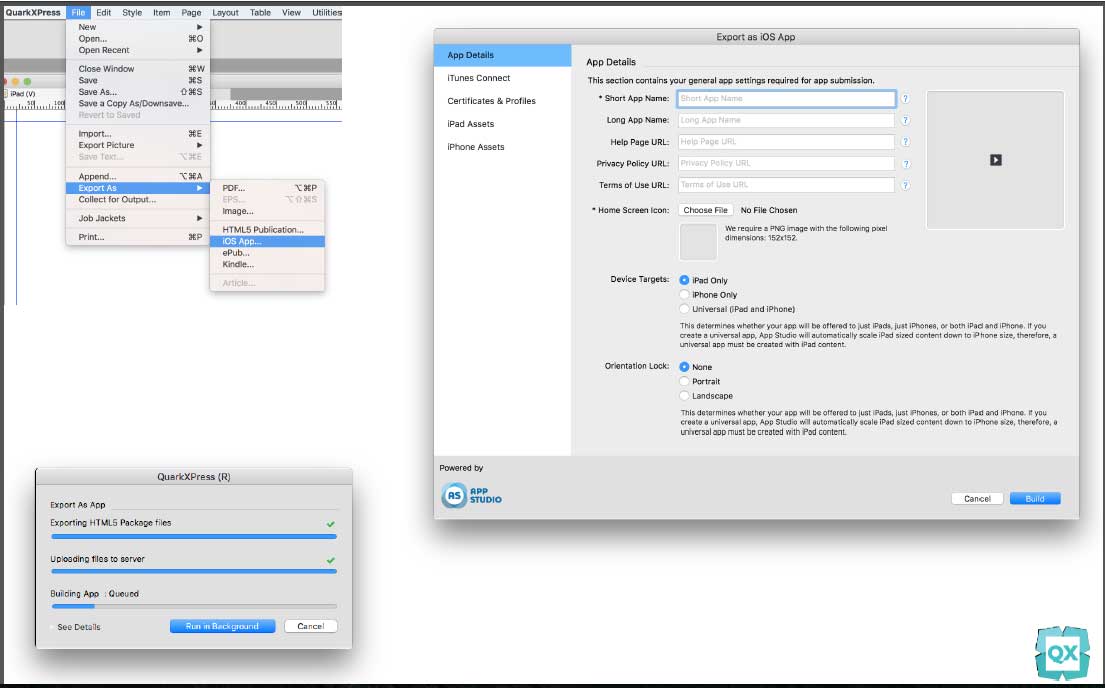Cancel the Export as iOS App dialog

pos(977,498)
